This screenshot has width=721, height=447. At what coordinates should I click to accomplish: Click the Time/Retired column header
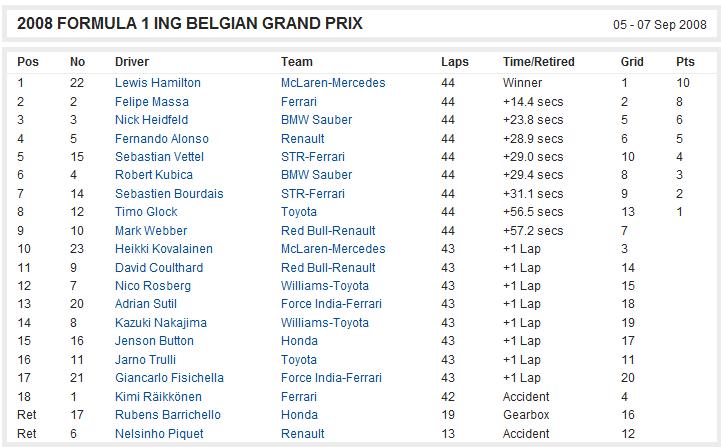[538, 62]
